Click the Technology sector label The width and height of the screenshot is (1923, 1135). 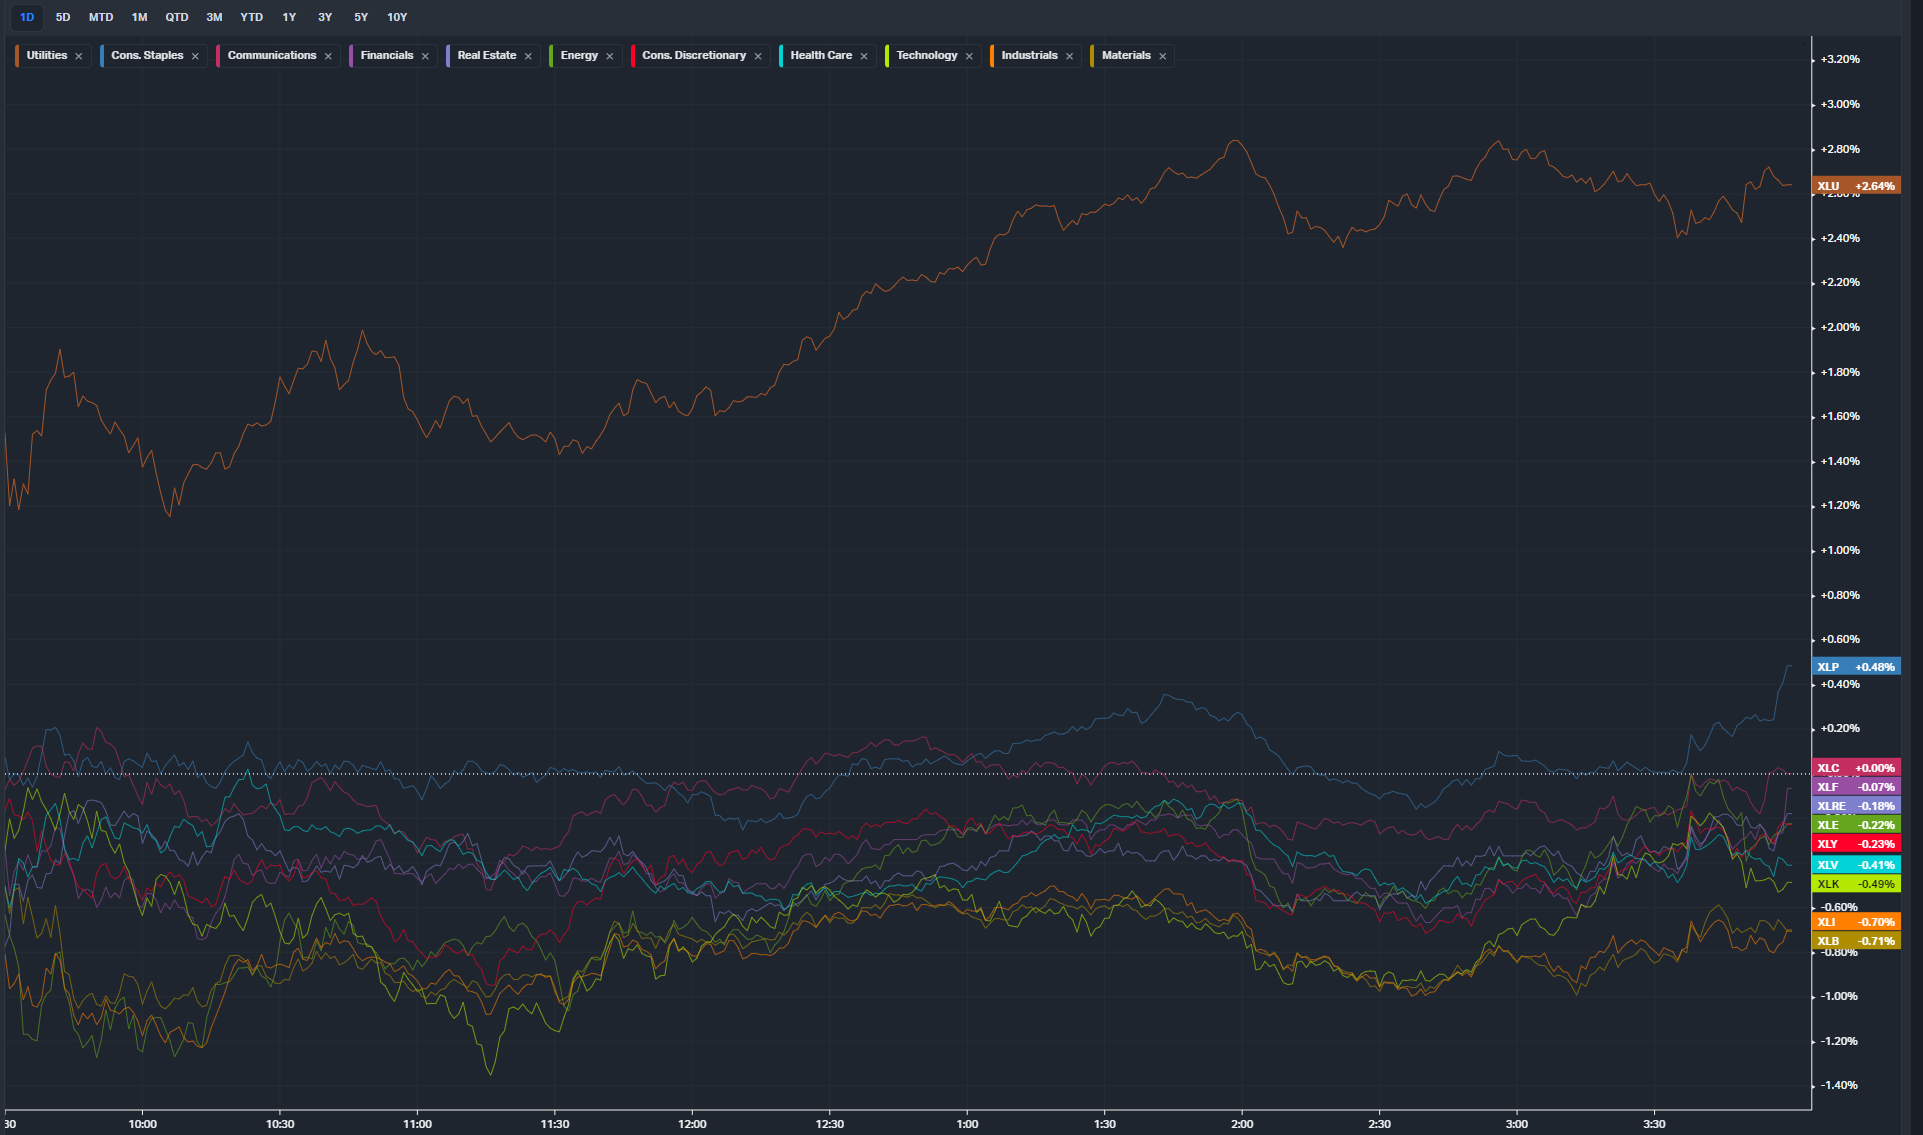click(x=926, y=55)
